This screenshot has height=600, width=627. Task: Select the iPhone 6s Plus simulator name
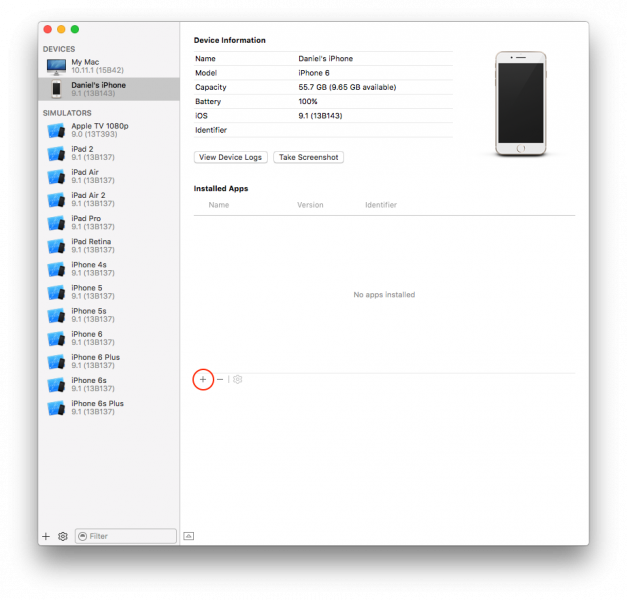tap(98, 404)
